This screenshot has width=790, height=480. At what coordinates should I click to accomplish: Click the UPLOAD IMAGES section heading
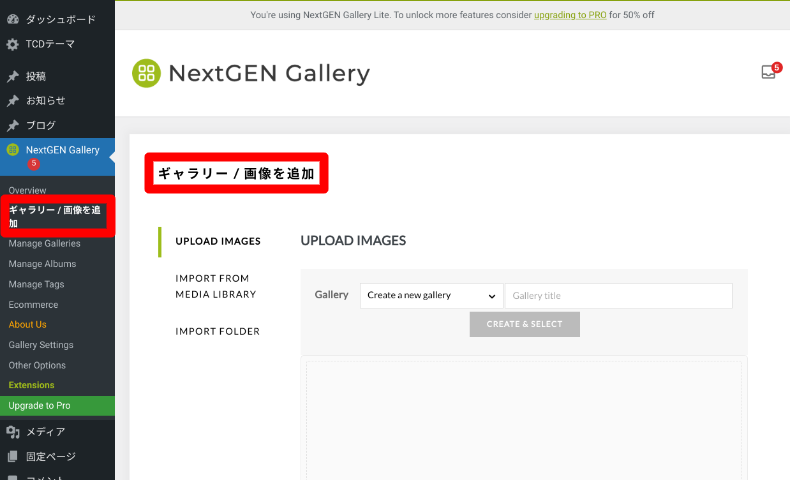click(353, 241)
